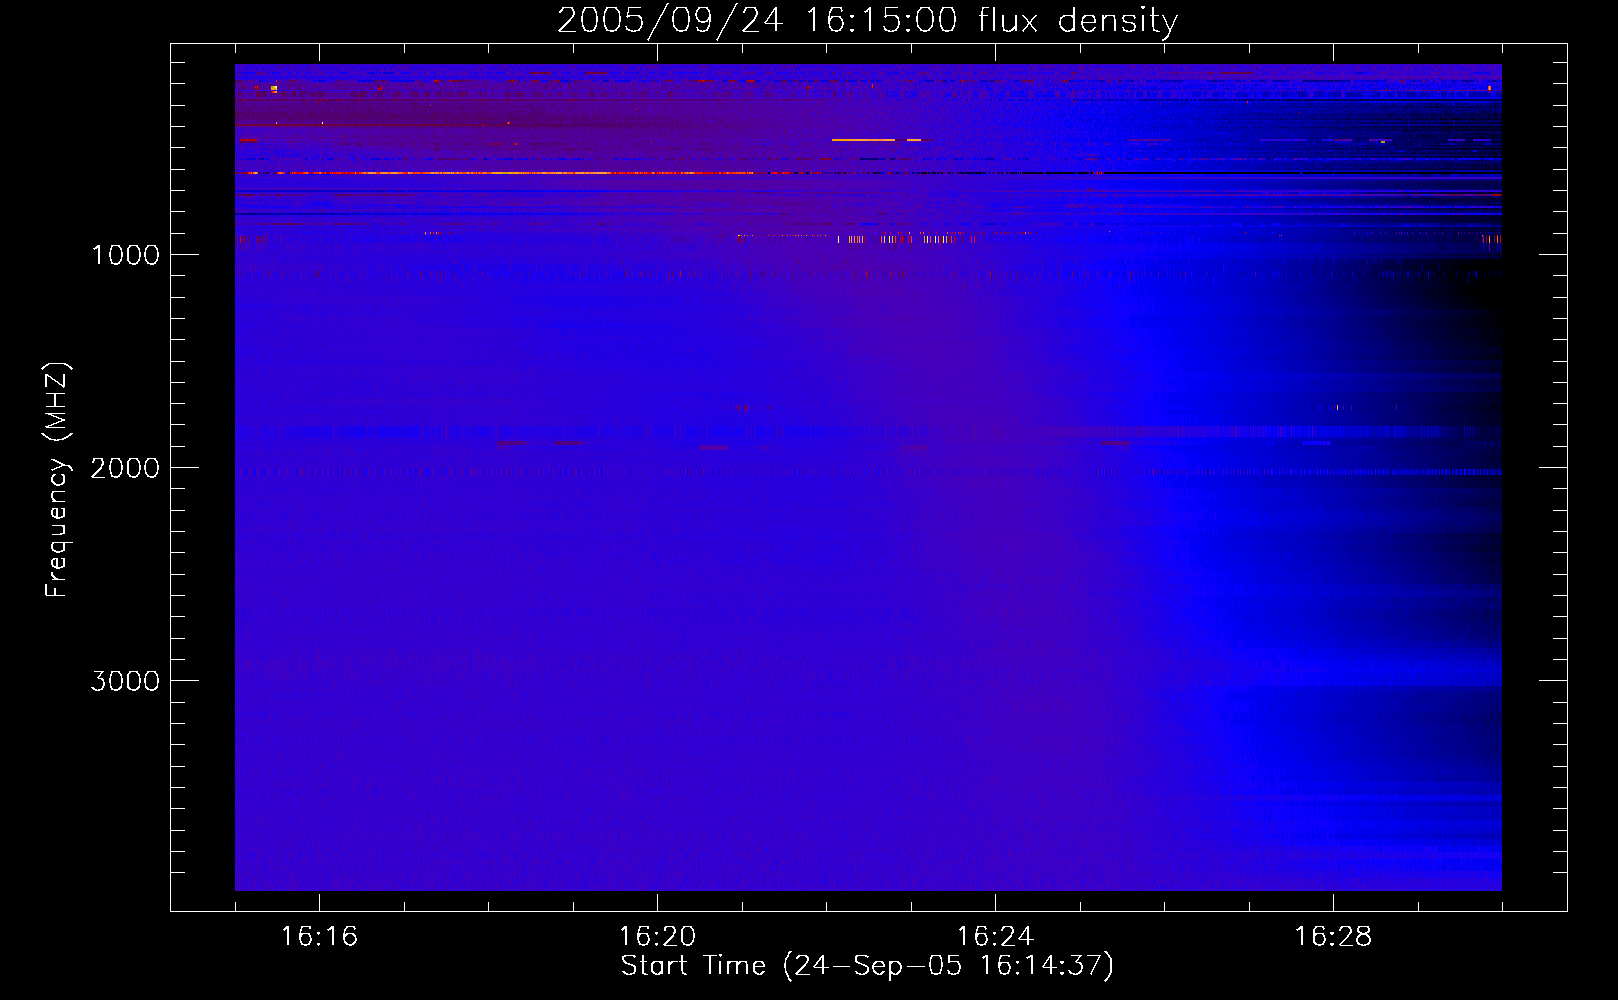Click the '2000' frequency tick label
The height and width of the screenshot is (1000, 1618).
(x=125, y=468)
